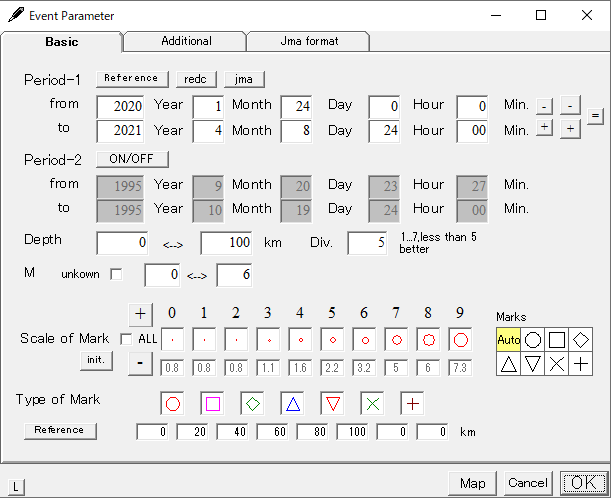The image size is (611, 498).
Task: Click magenta square Type of Mark icon
Action: (x=213, y=404)
